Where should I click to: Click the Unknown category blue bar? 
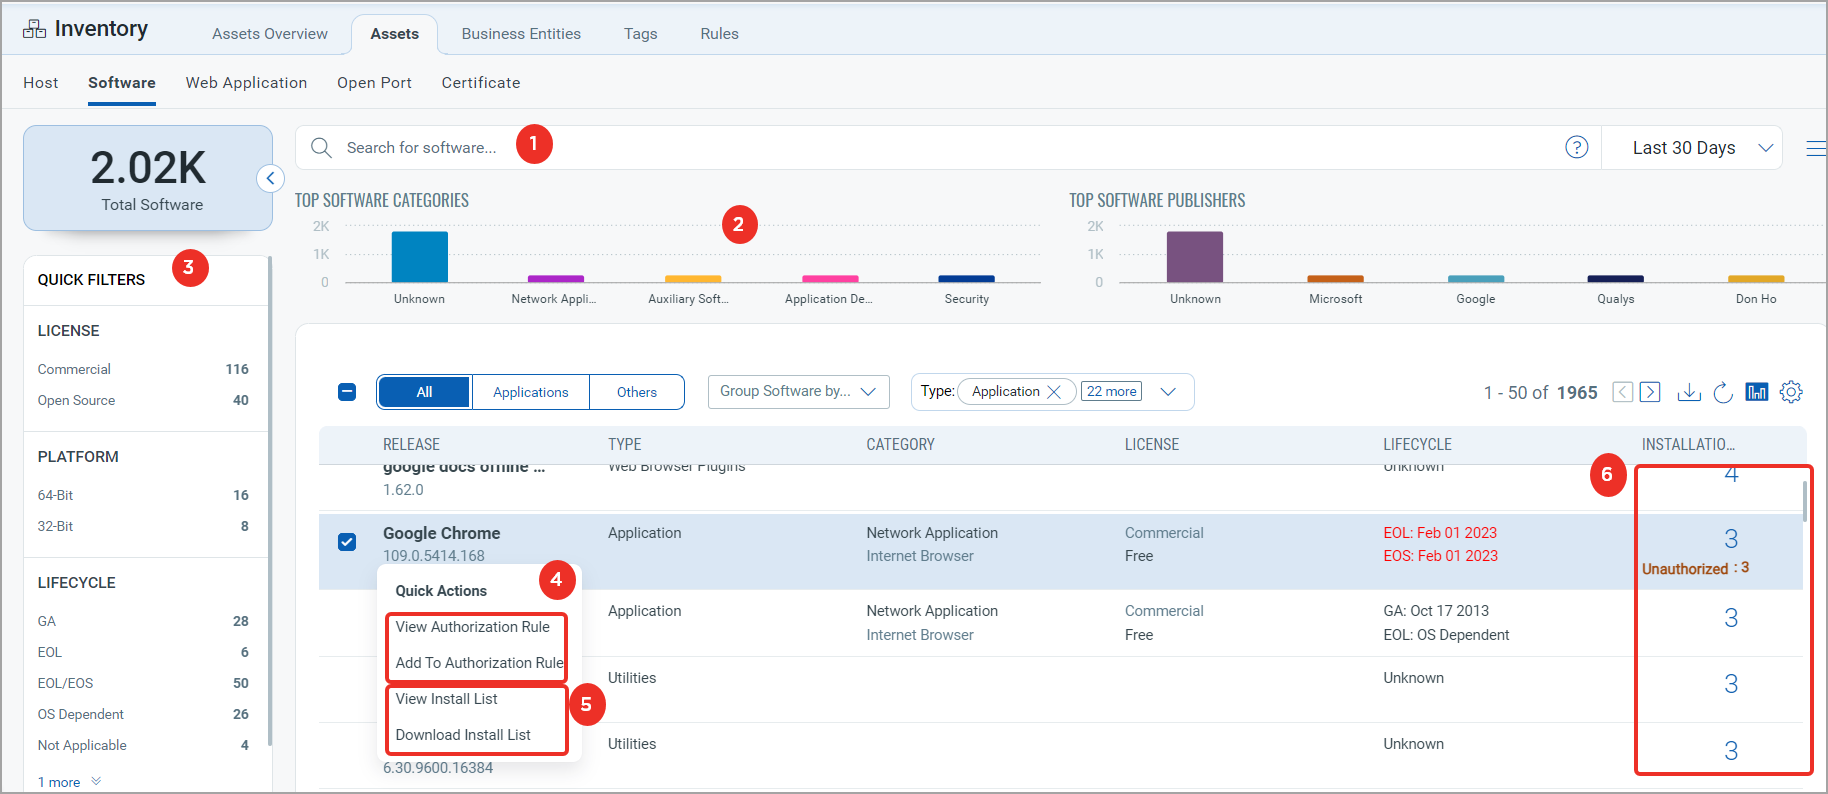tap(420, 257)
